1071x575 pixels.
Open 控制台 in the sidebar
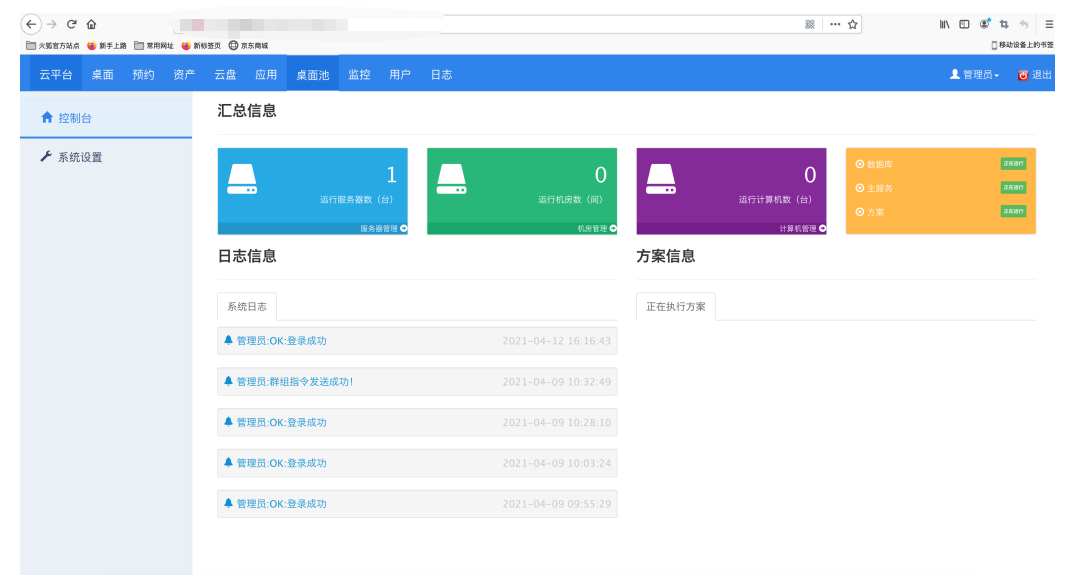tap(106, 117)
